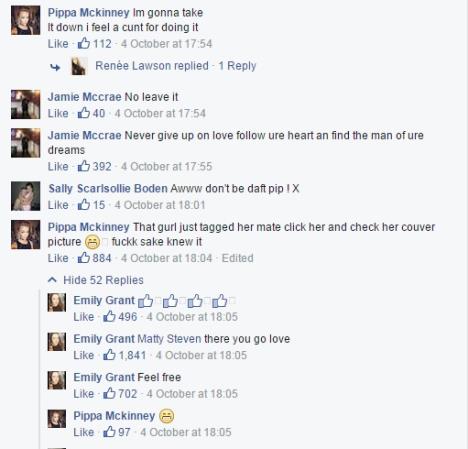Click thumbs-up icon with 392 likes
468x449 pixels.
tap(84, 166)
